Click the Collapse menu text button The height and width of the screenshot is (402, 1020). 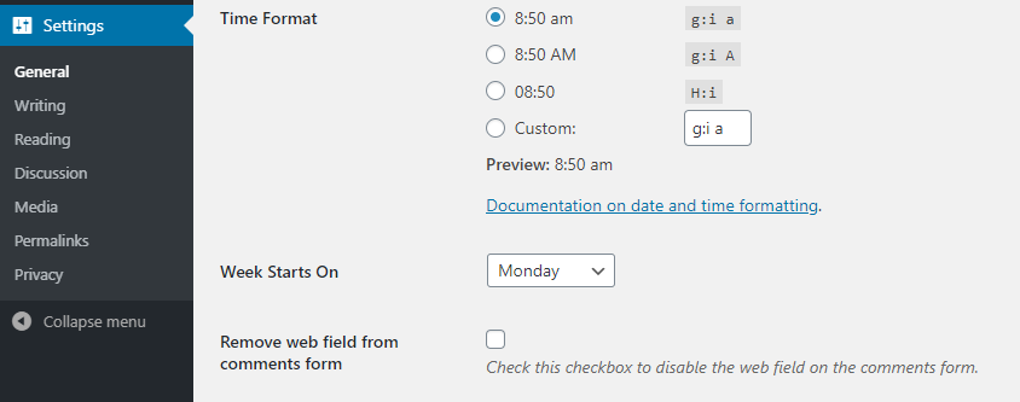(94, 322)
